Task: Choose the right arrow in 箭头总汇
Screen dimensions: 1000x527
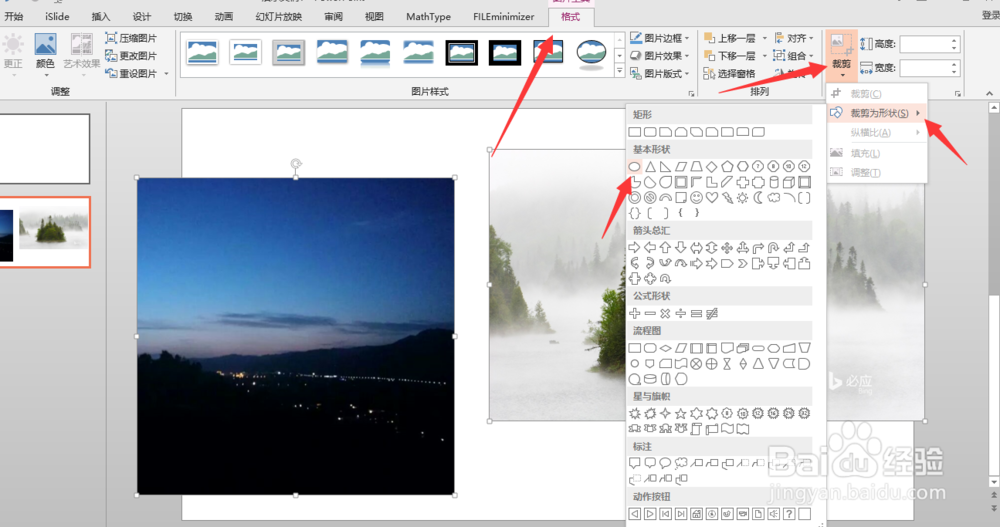Action: tap(635, 248)
